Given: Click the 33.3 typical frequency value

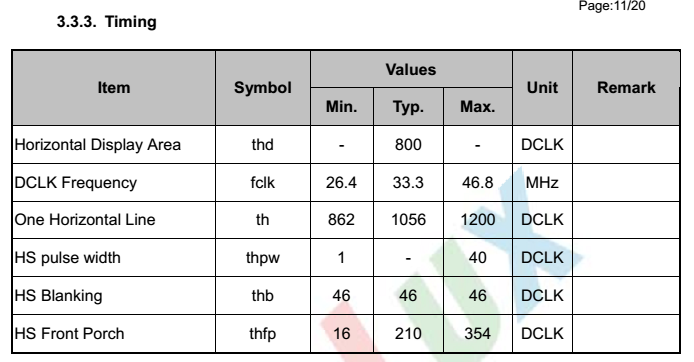Looking at the screenshot, I should (408, 183).
